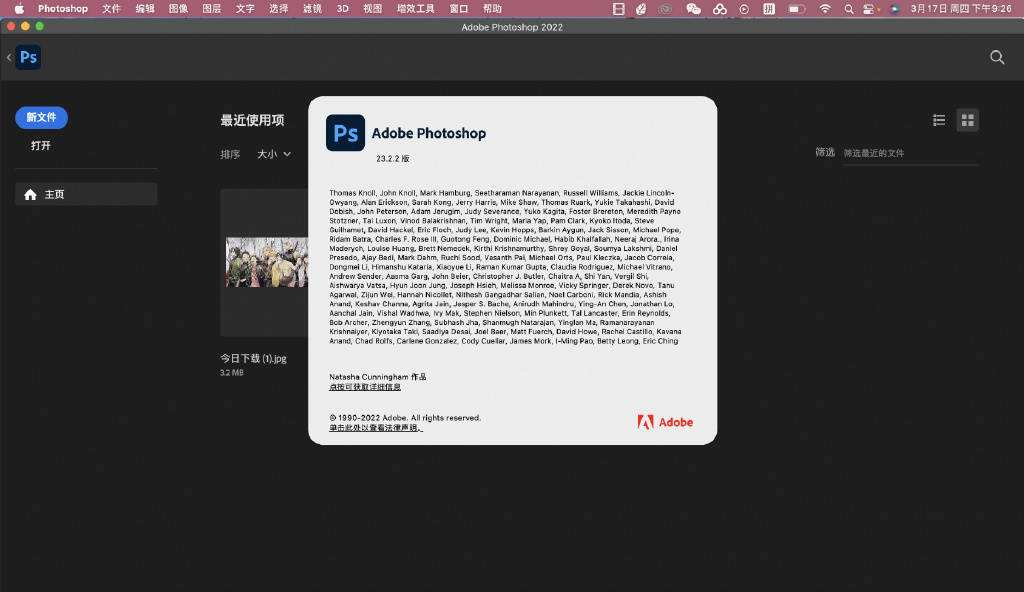Click the Pinyin input method icon
Viewport: 1024px width, 592px height.
pyautogui.click(x=769, y=8)
